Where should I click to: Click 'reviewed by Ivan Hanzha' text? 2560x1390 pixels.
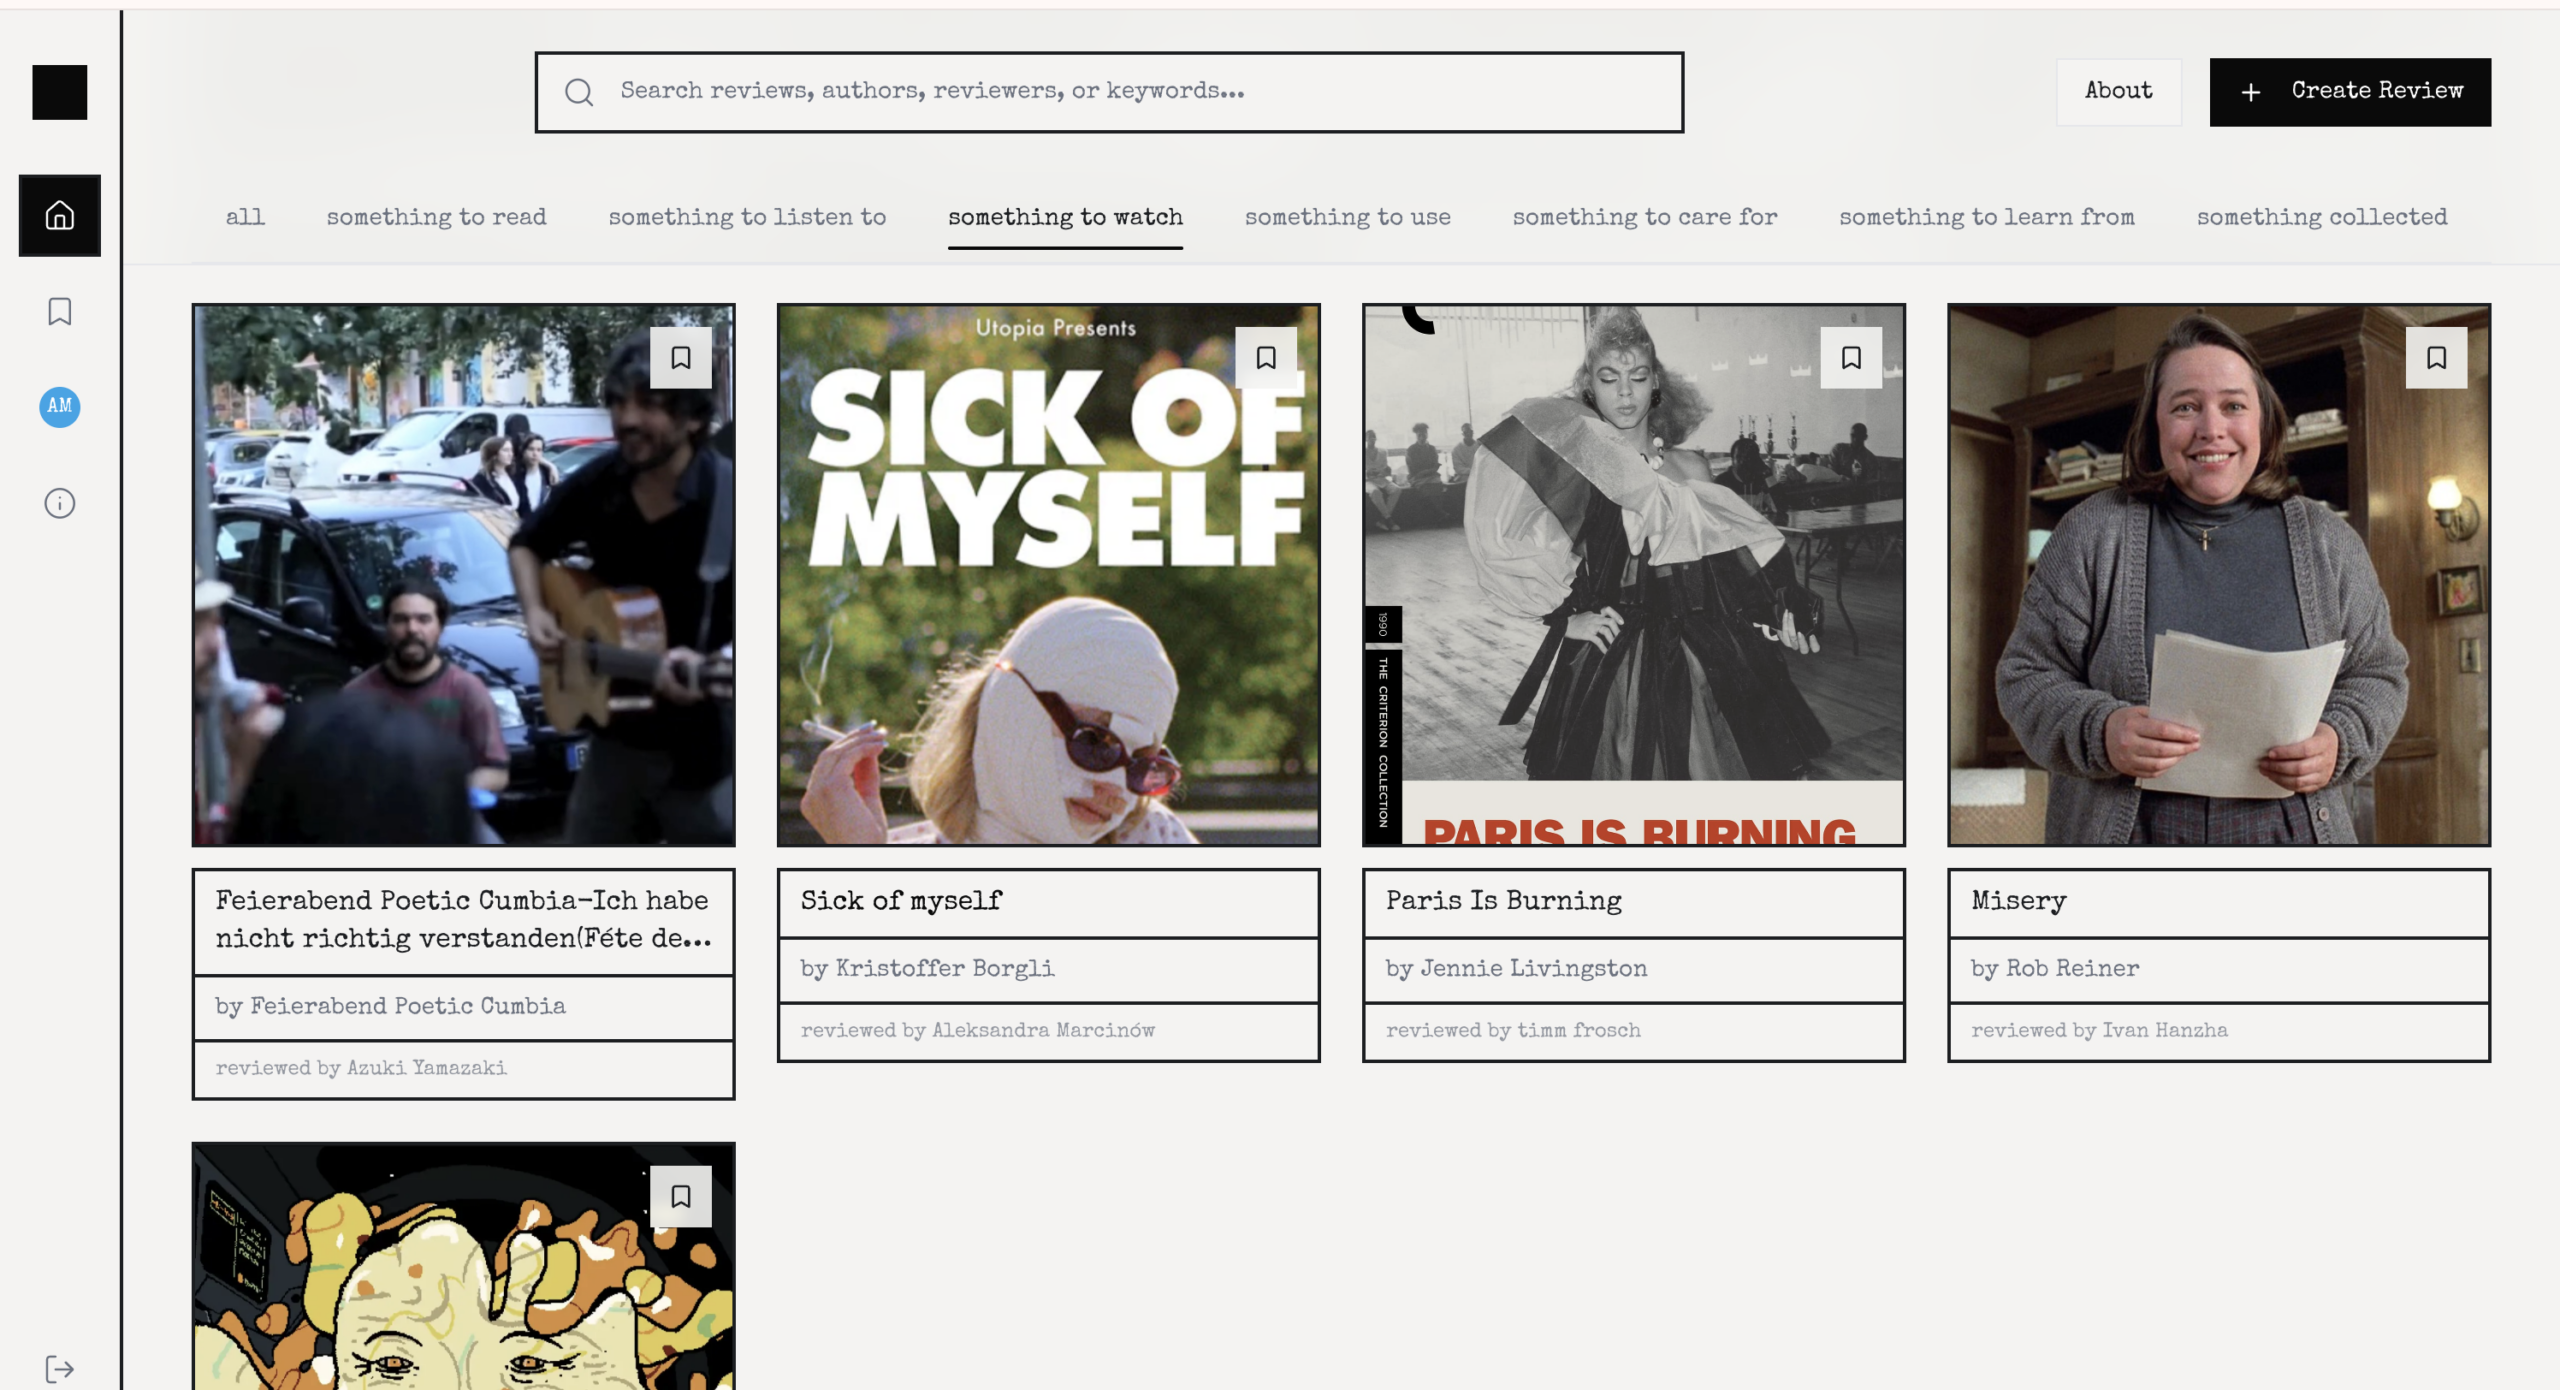(x=2099, y=1030)
